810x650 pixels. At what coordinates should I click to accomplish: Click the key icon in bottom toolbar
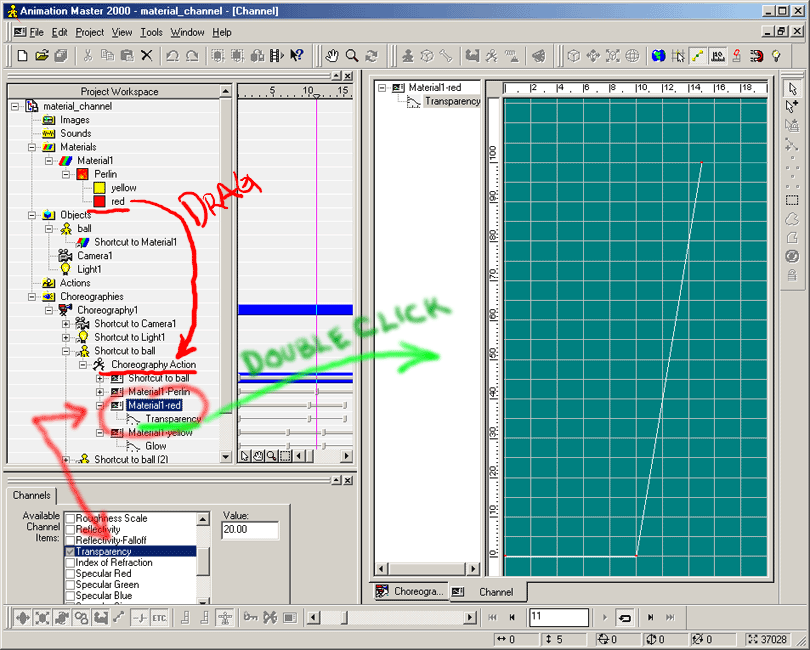[250, 618]
